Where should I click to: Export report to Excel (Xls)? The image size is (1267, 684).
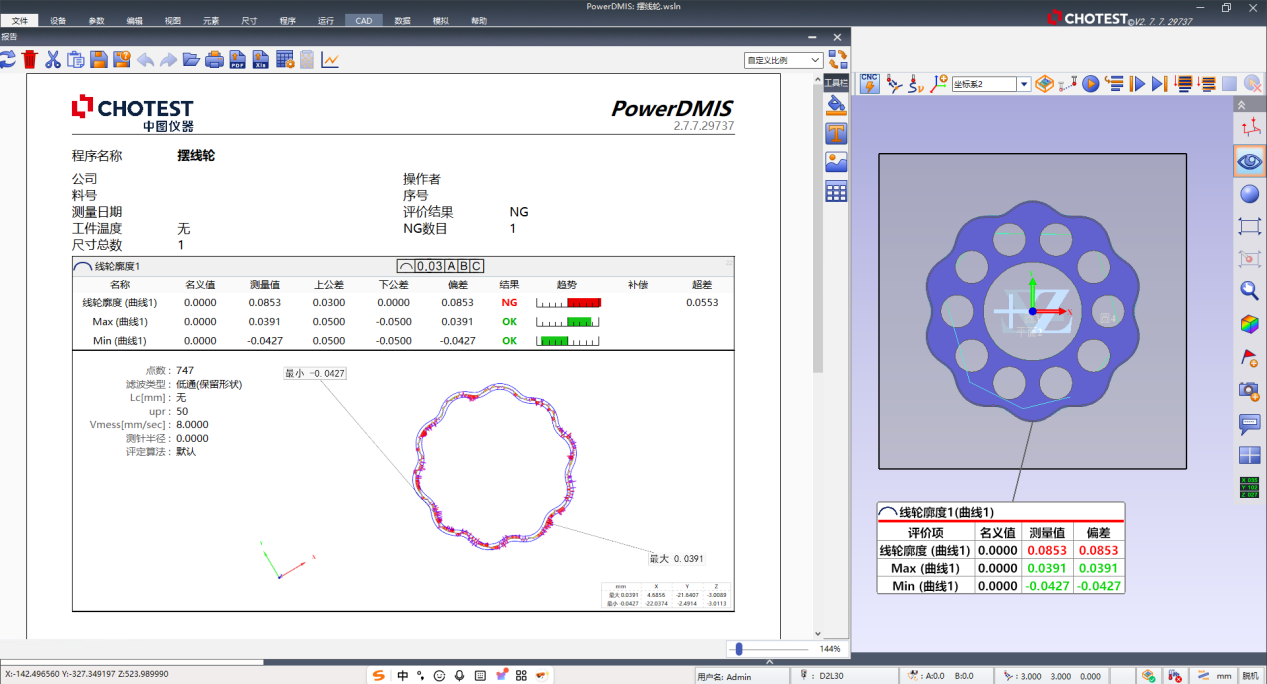point(261,60)
